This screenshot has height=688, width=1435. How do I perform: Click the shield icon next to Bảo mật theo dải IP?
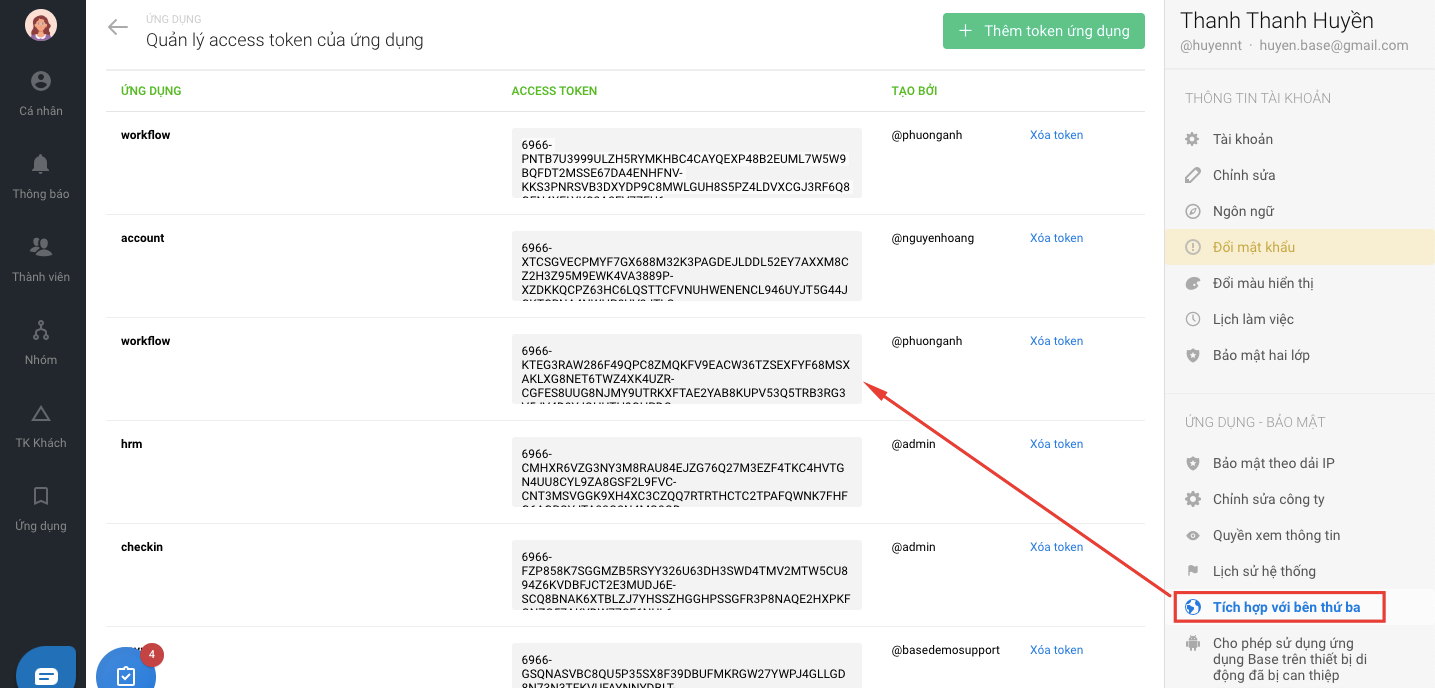[1192, 463]
